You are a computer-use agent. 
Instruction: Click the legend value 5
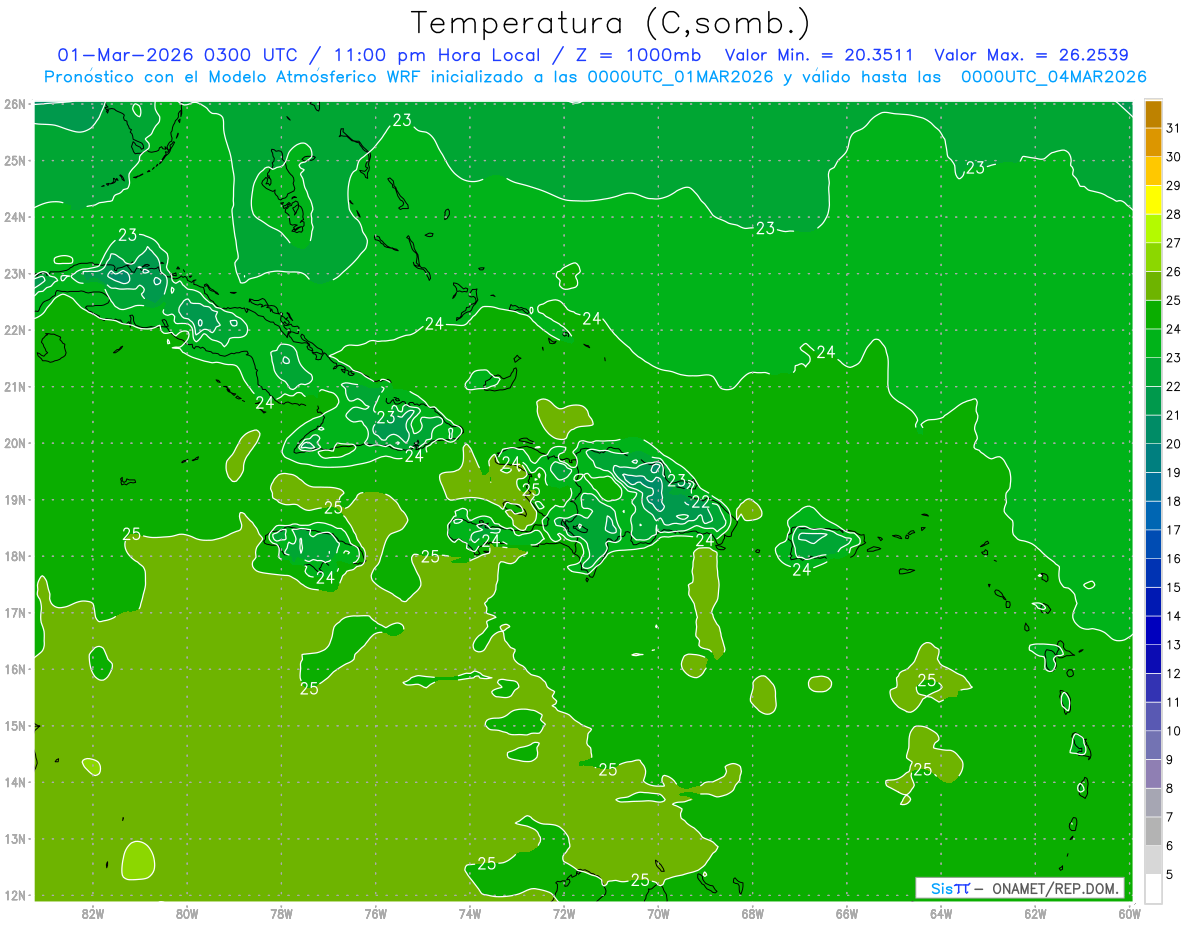click(1170, 874)
